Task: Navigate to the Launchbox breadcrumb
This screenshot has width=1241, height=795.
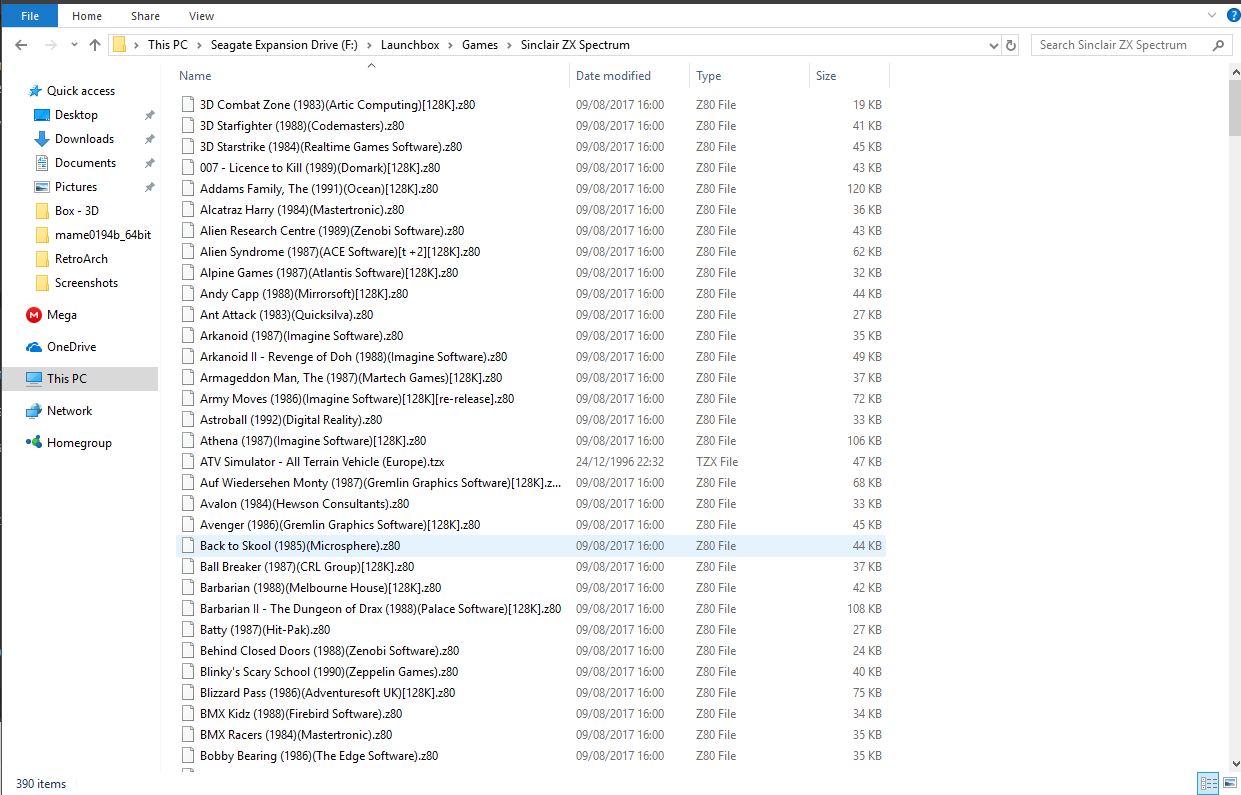Action: click(x=410, y=45)
